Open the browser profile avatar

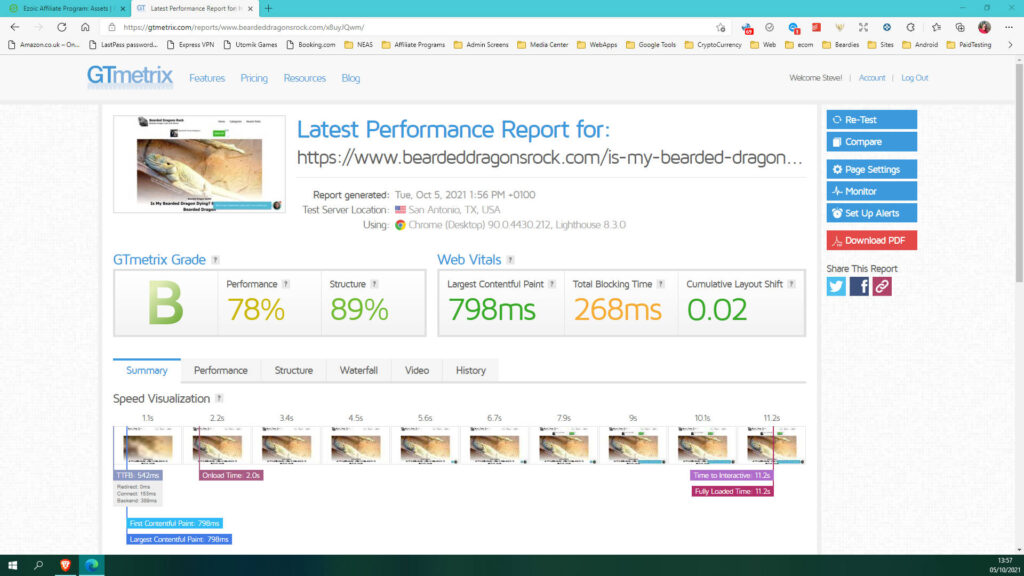coord(984,27)
